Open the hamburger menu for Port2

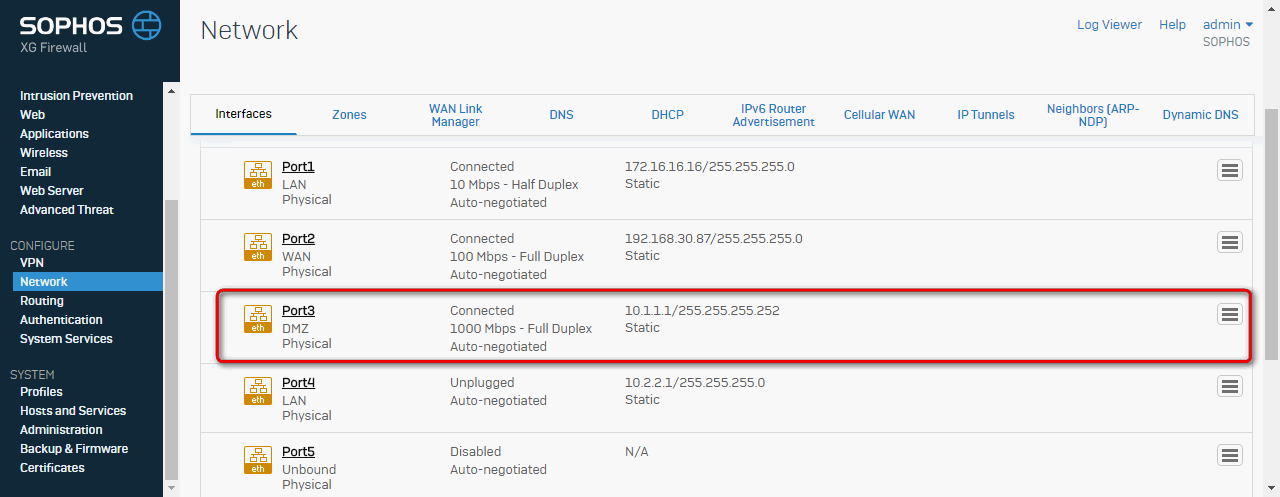coord(1230,242)
